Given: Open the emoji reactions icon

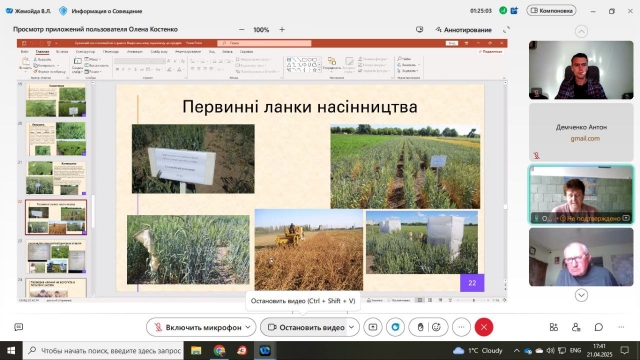Looking at the screenshot, I should point(436,327).
